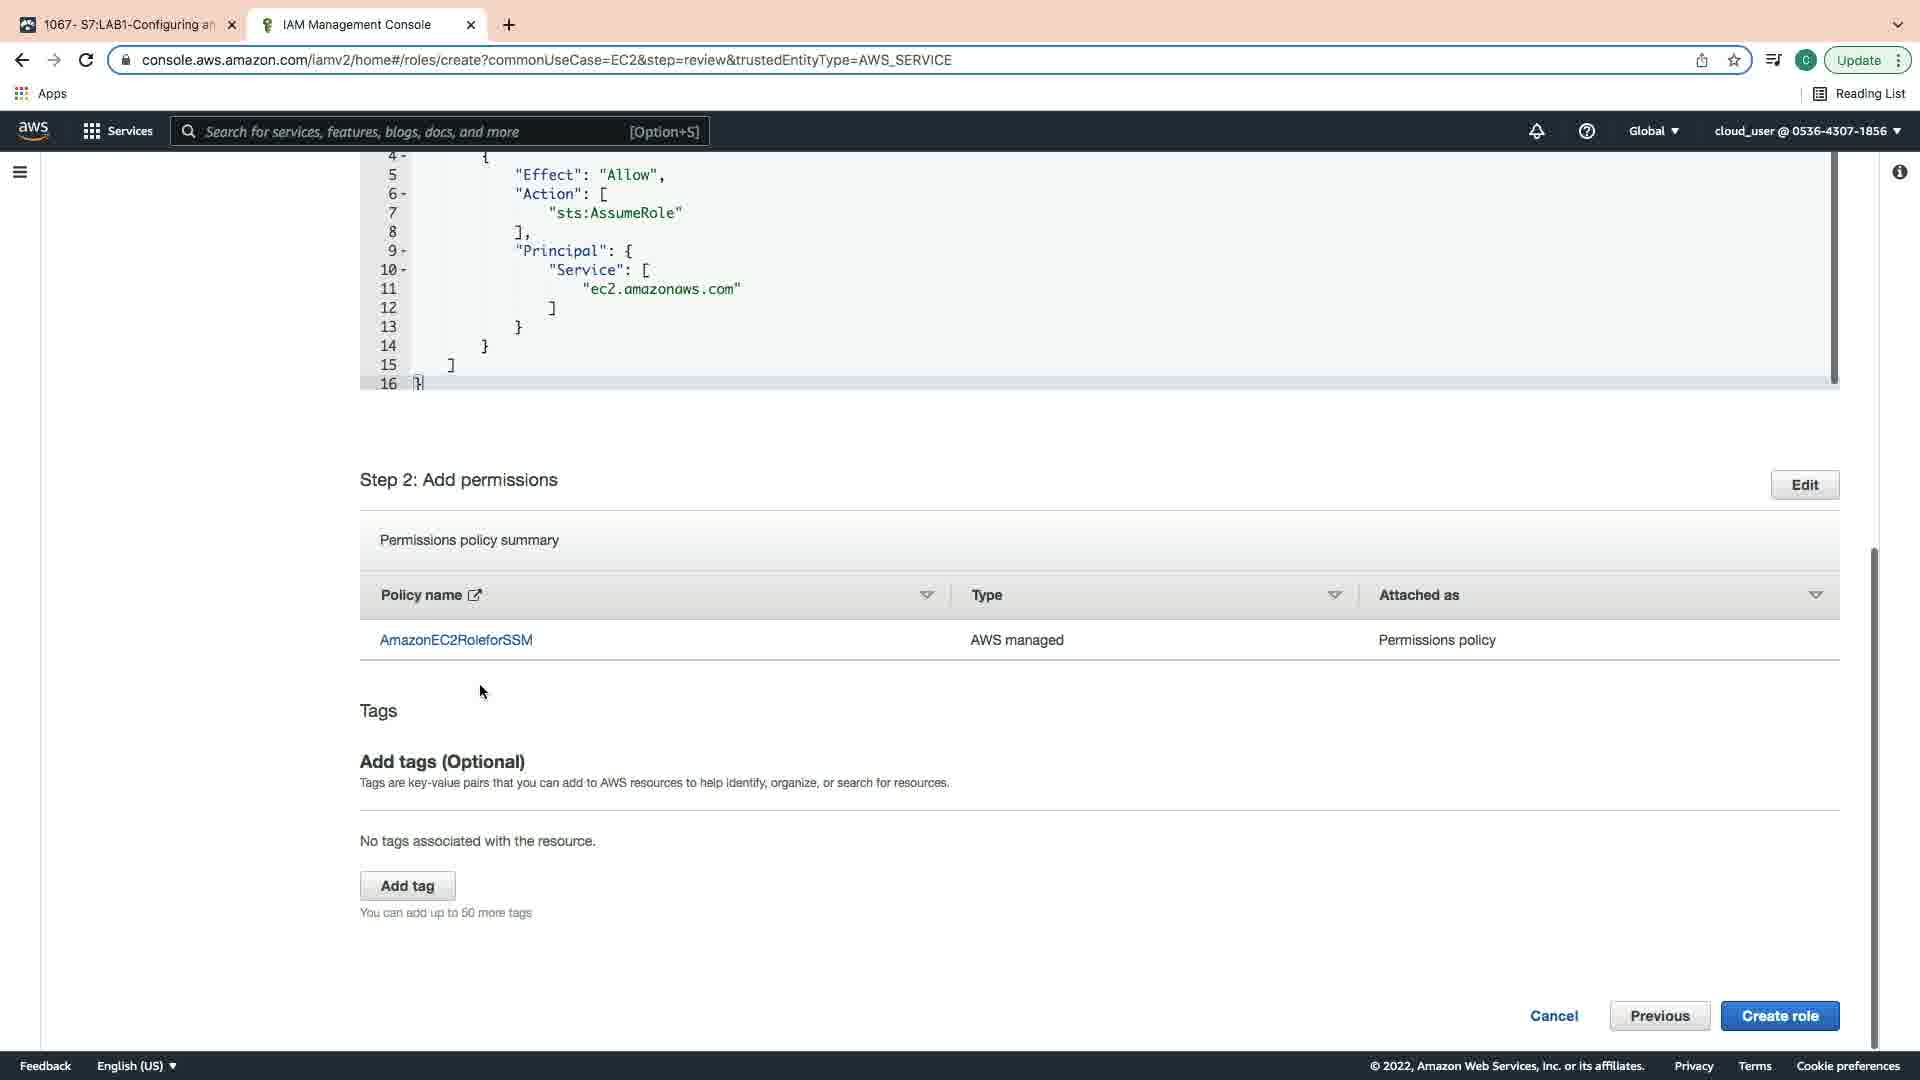The height and width of the screenshot is (1080, 1920).
Task: Open the English (US) language menu
Action: click(x=137, y=1066)
